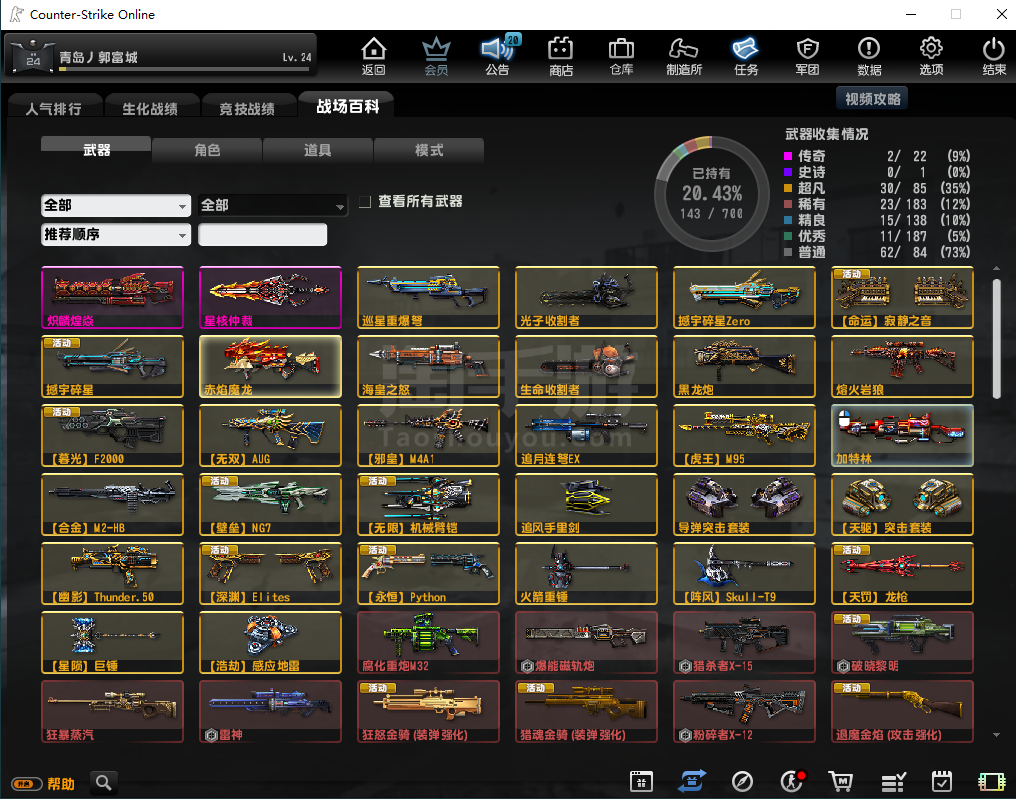Click the scroll up arrow of weapon list

tap(997, 268)
